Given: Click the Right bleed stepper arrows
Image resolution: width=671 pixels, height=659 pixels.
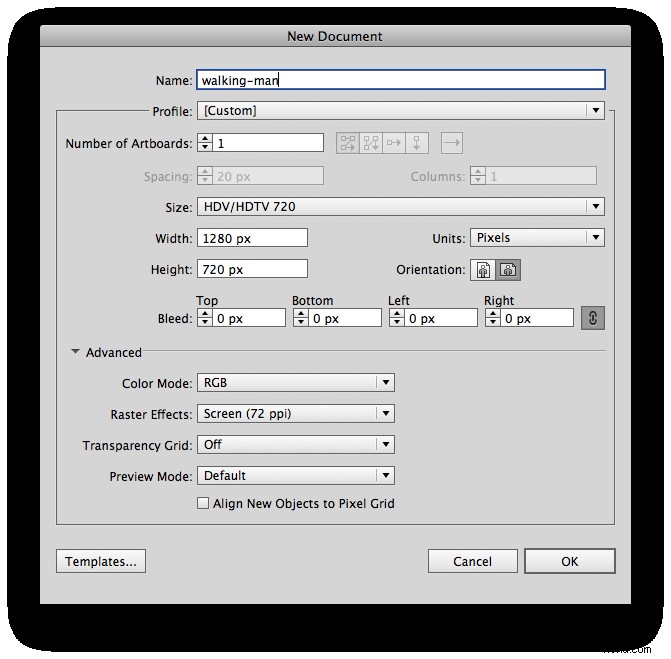Looking at the screenshot, I should 493,318.
